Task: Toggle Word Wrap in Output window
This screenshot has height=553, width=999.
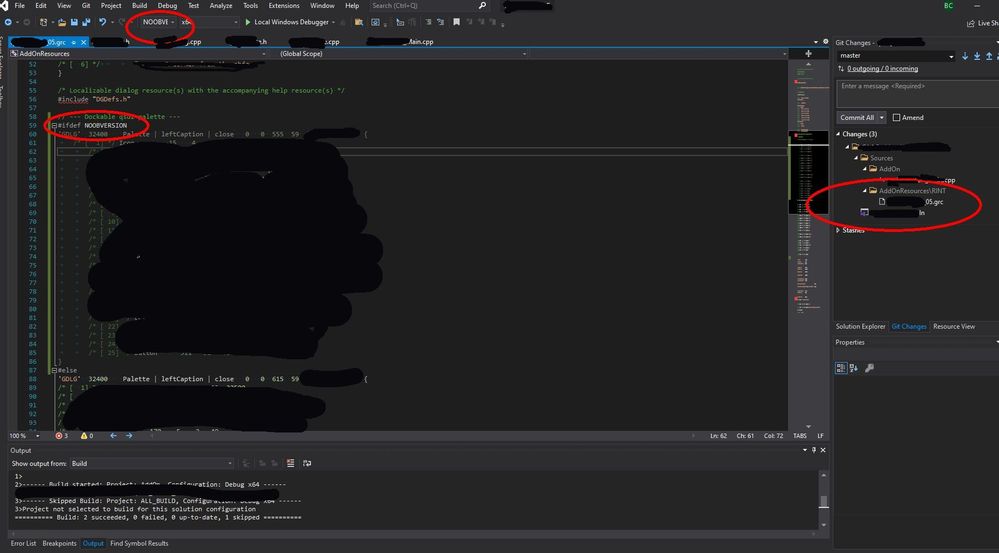Action: point(307,463)
